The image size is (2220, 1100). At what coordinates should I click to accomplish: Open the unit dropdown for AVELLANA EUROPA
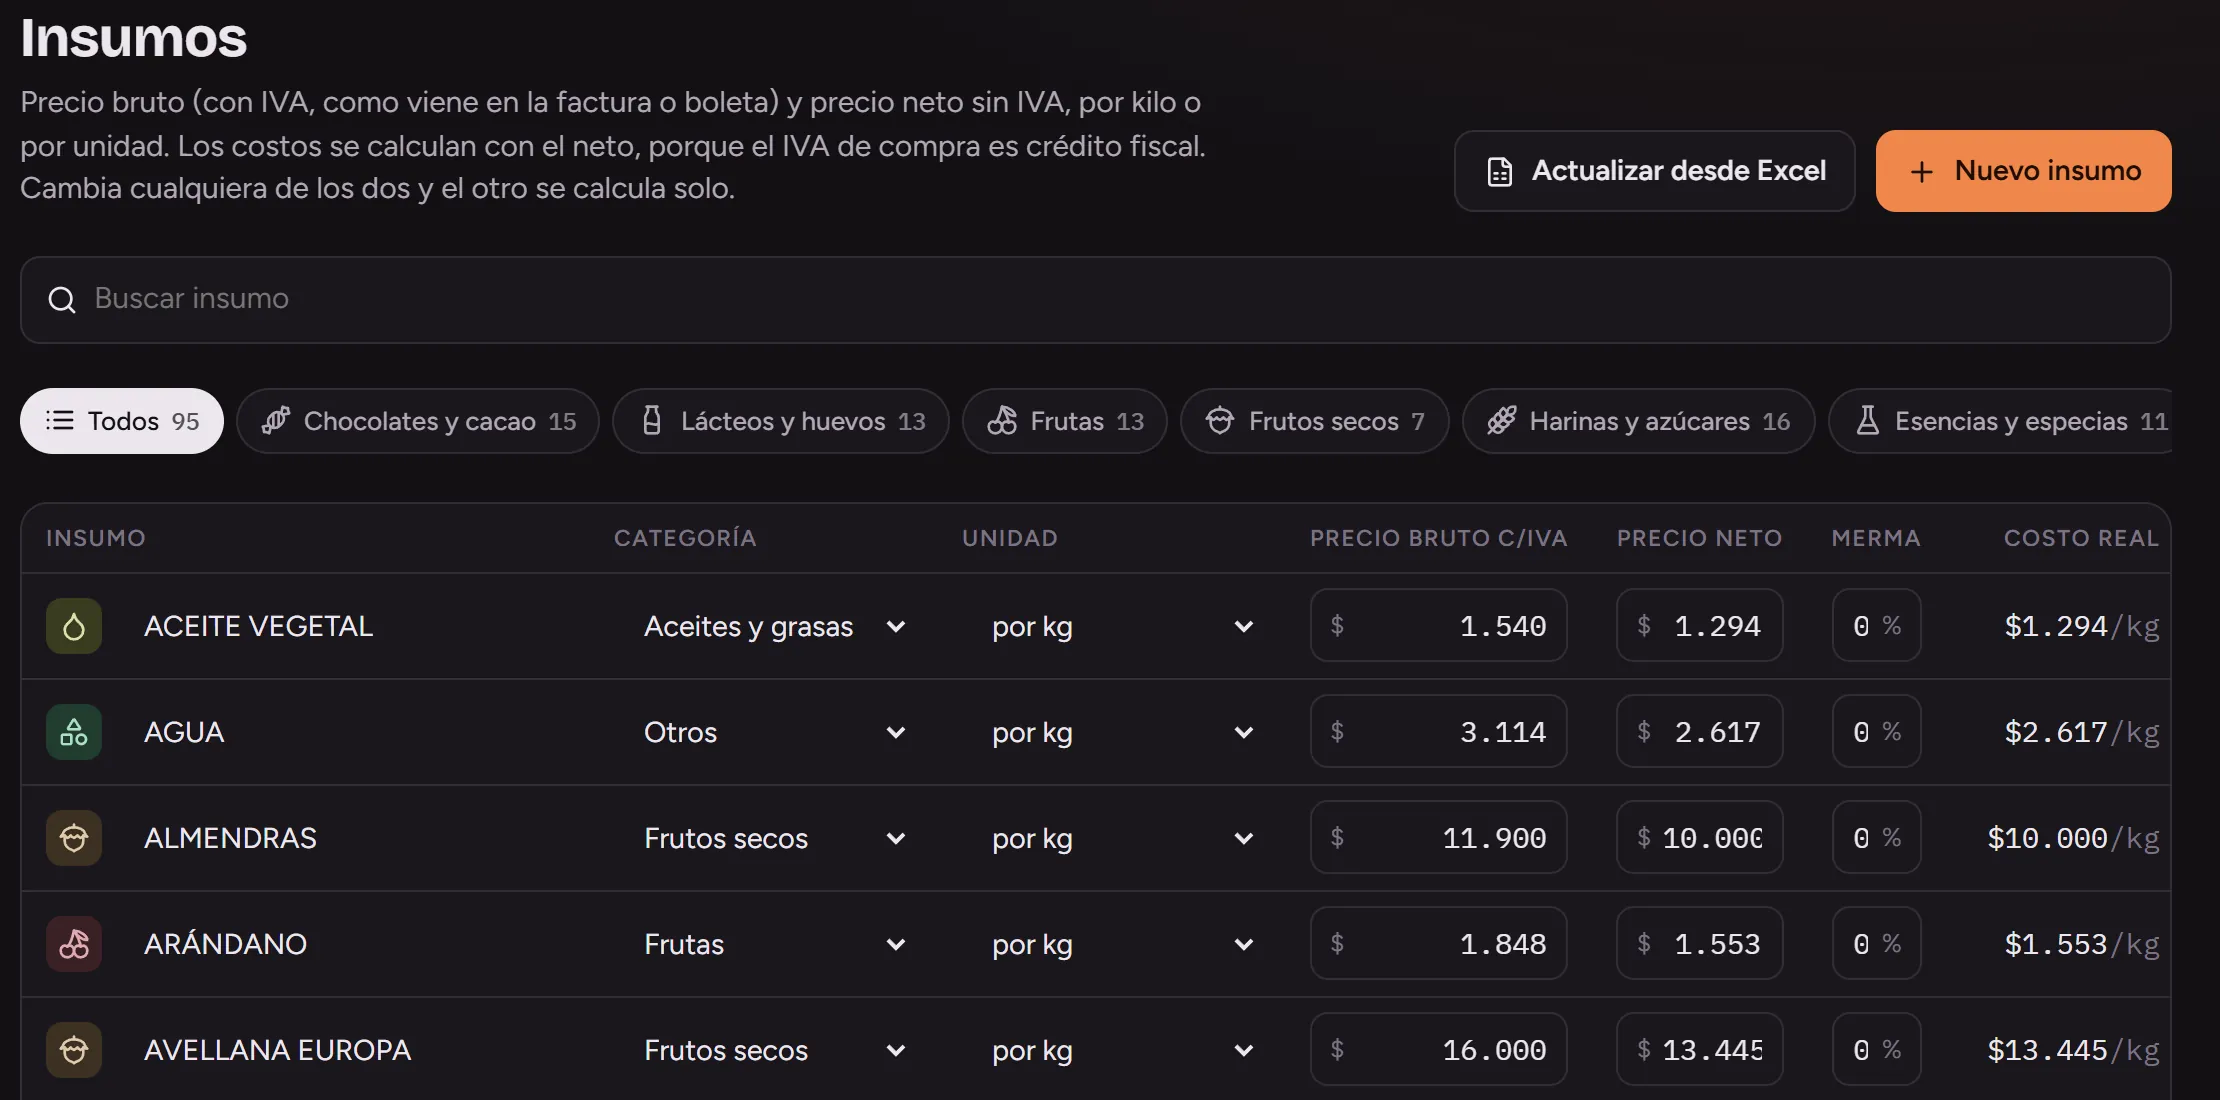coord(1123,1050)
